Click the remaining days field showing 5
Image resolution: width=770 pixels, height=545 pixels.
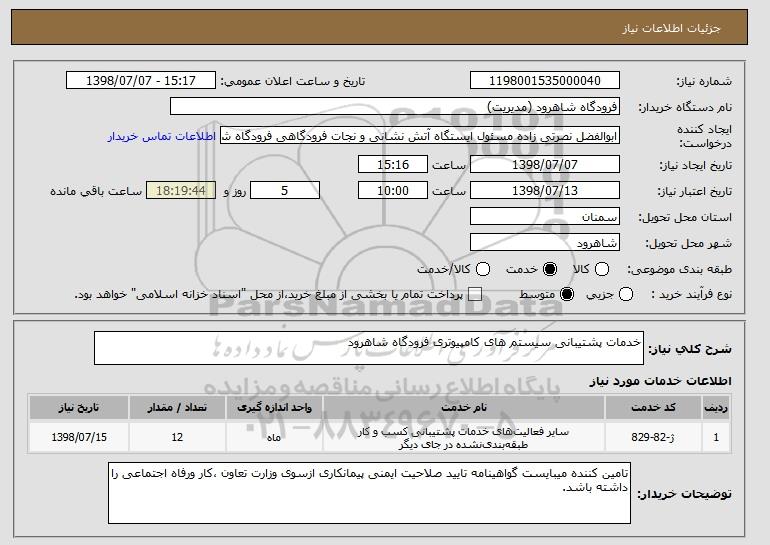coord(285,191)
